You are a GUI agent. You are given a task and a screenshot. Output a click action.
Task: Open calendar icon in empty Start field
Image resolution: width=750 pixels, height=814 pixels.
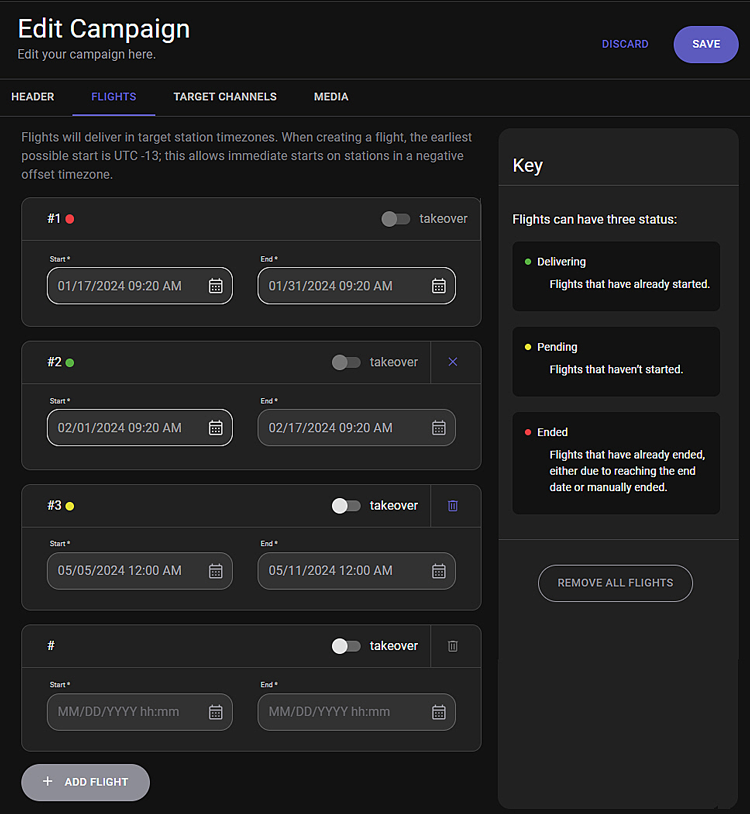coord(215,712)
